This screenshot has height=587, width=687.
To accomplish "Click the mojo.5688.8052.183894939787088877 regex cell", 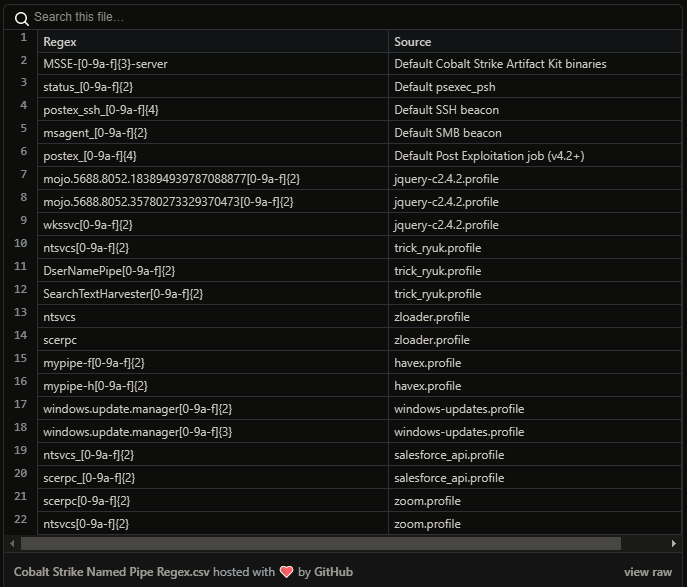I will tap(213, 179).
